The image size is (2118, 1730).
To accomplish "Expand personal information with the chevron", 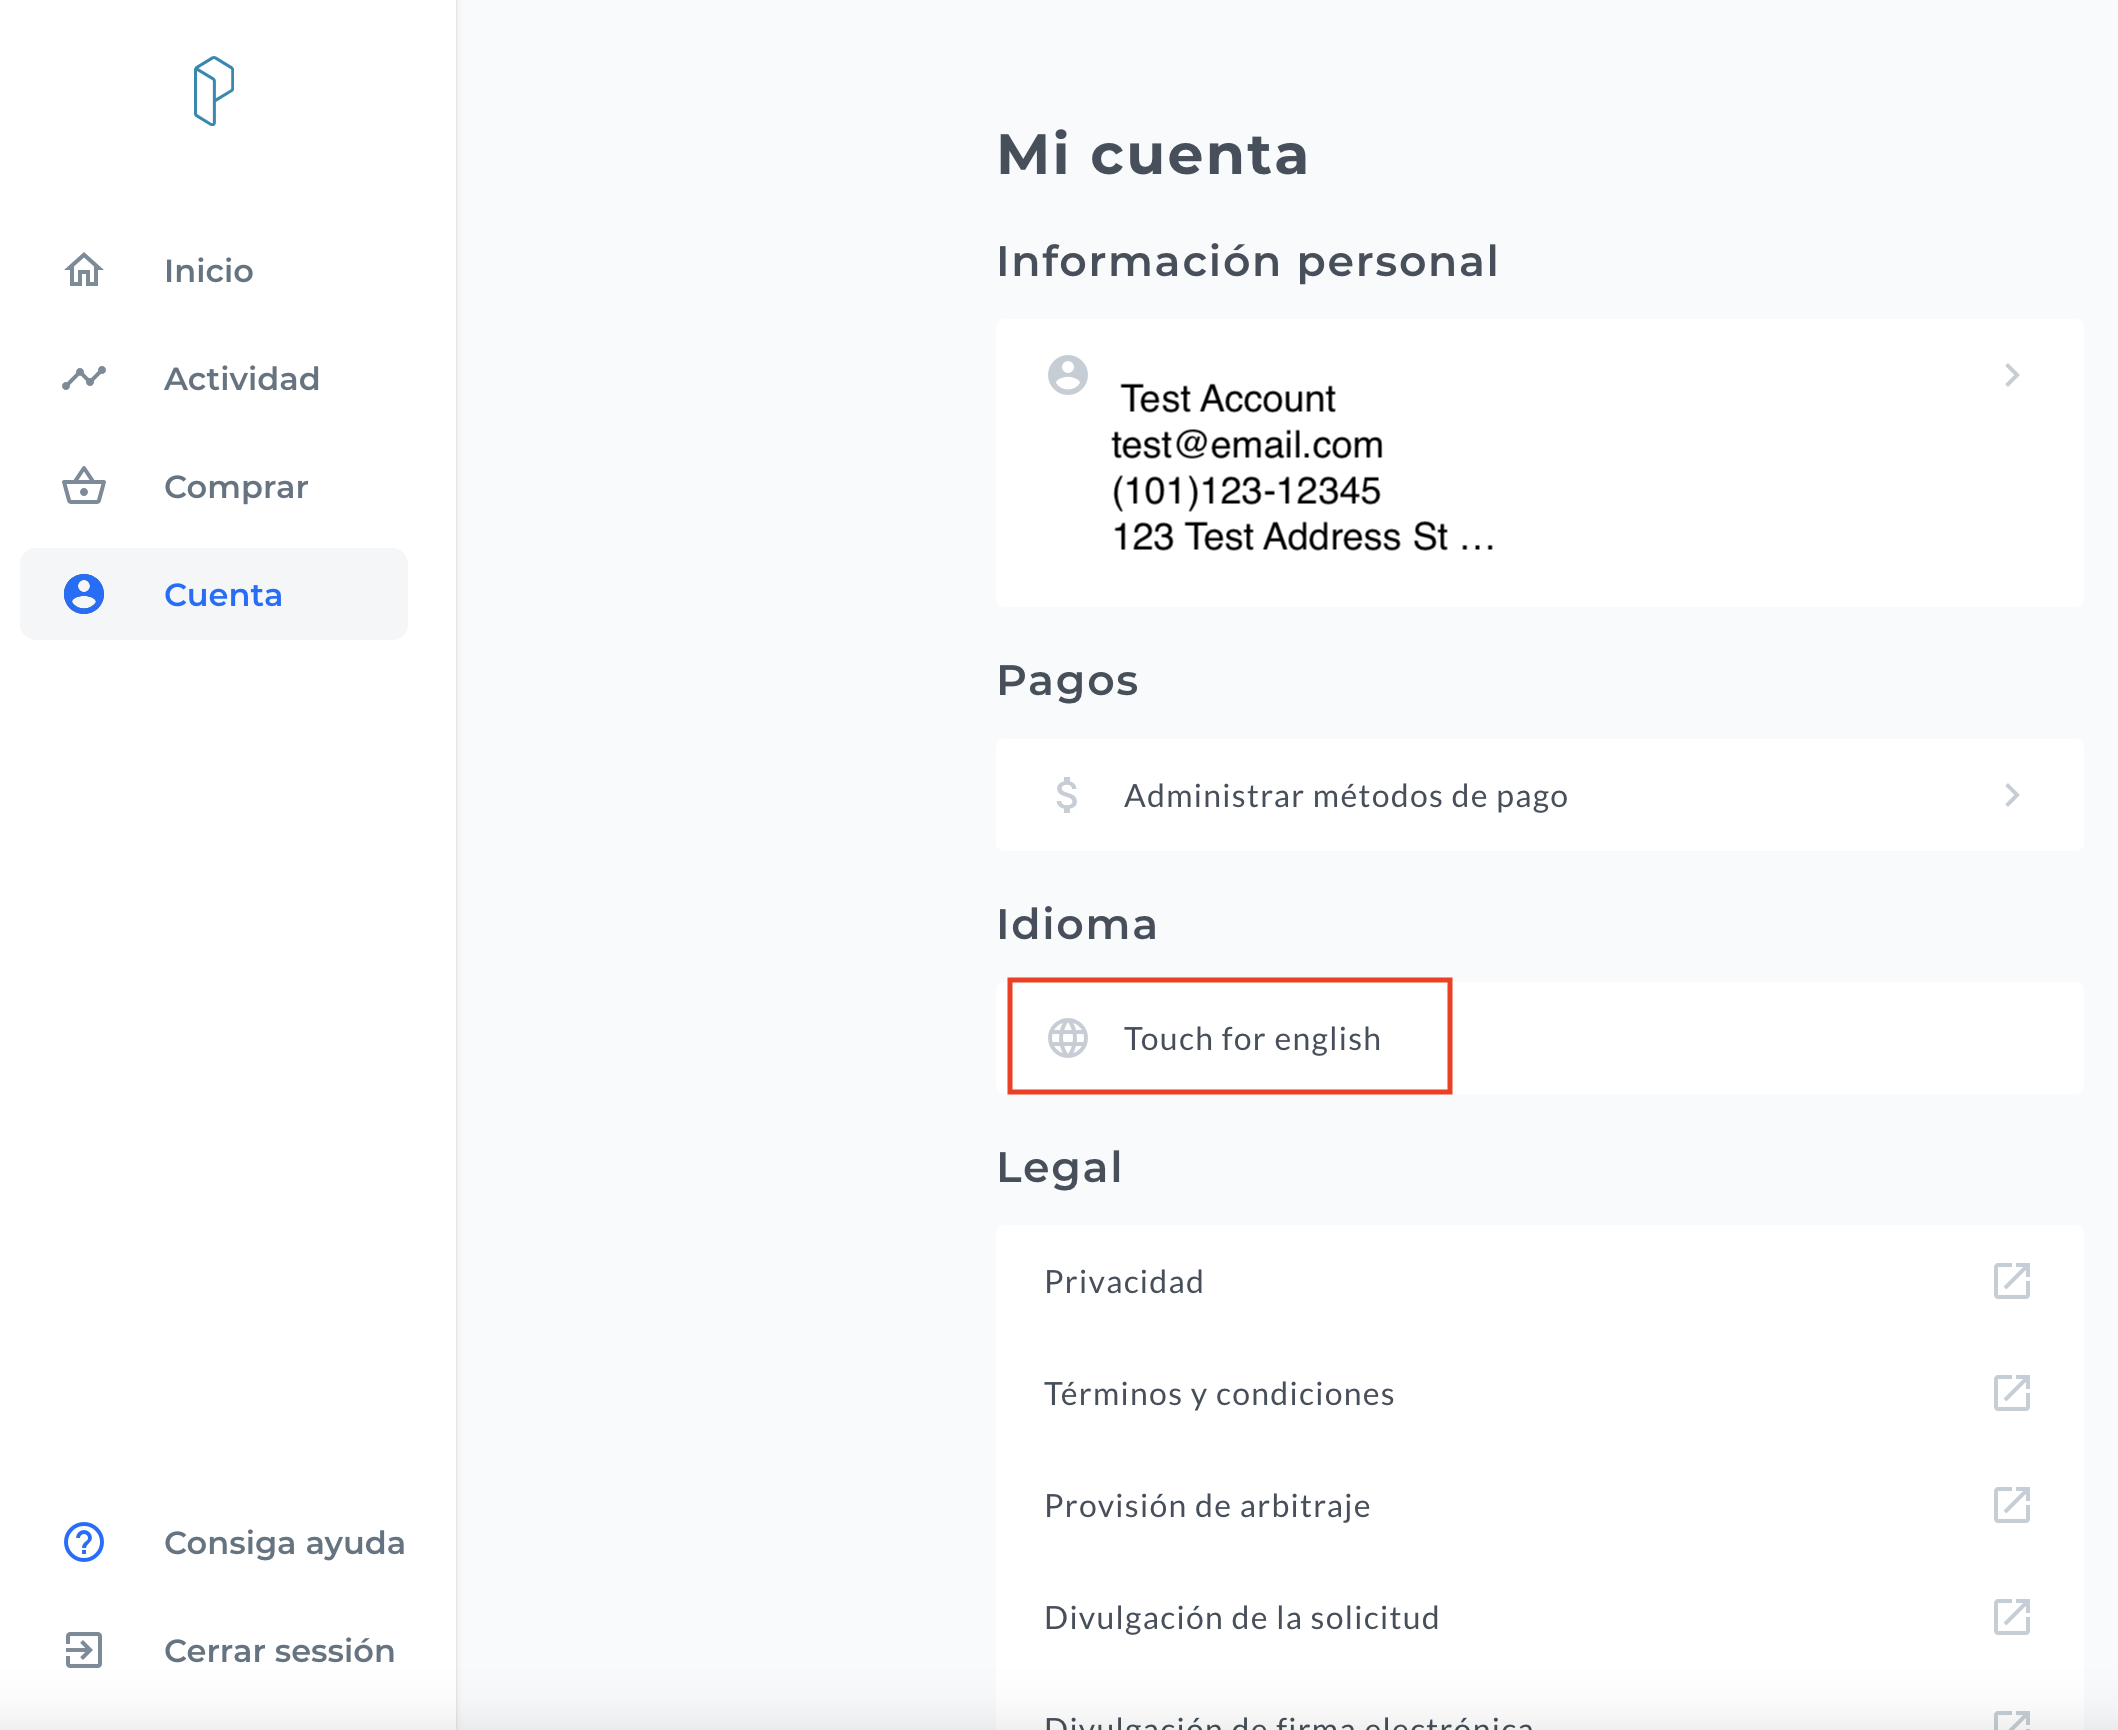I will [x=2012, y=375].
